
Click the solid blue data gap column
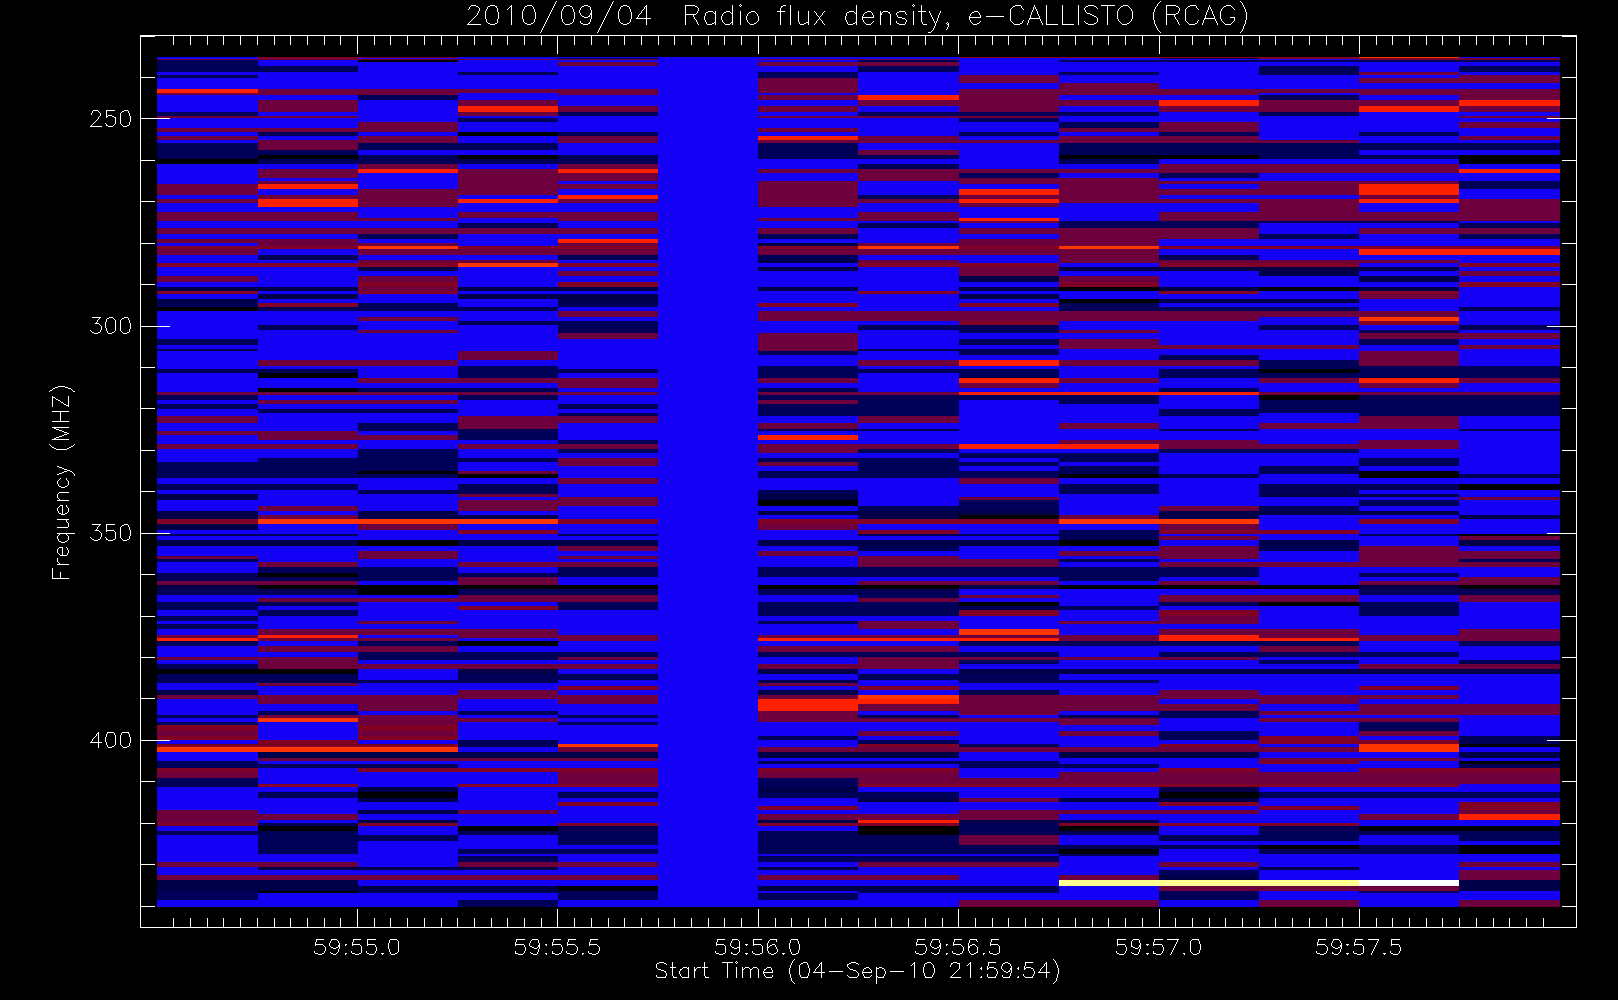pyautogui.click(x=708, y=482)
